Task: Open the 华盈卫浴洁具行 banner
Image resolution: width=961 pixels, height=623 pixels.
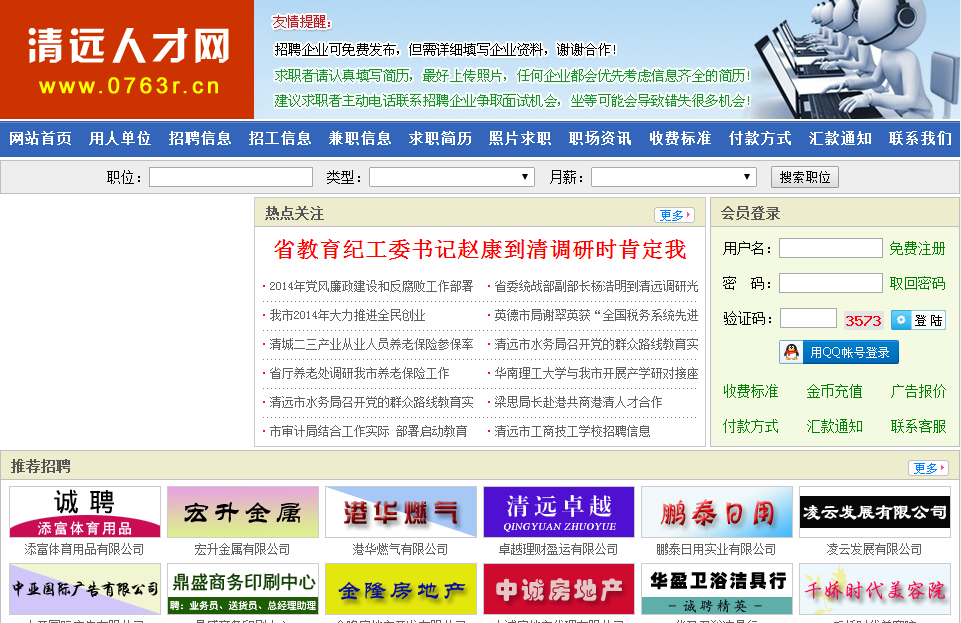Action: [x=716, y=589]
